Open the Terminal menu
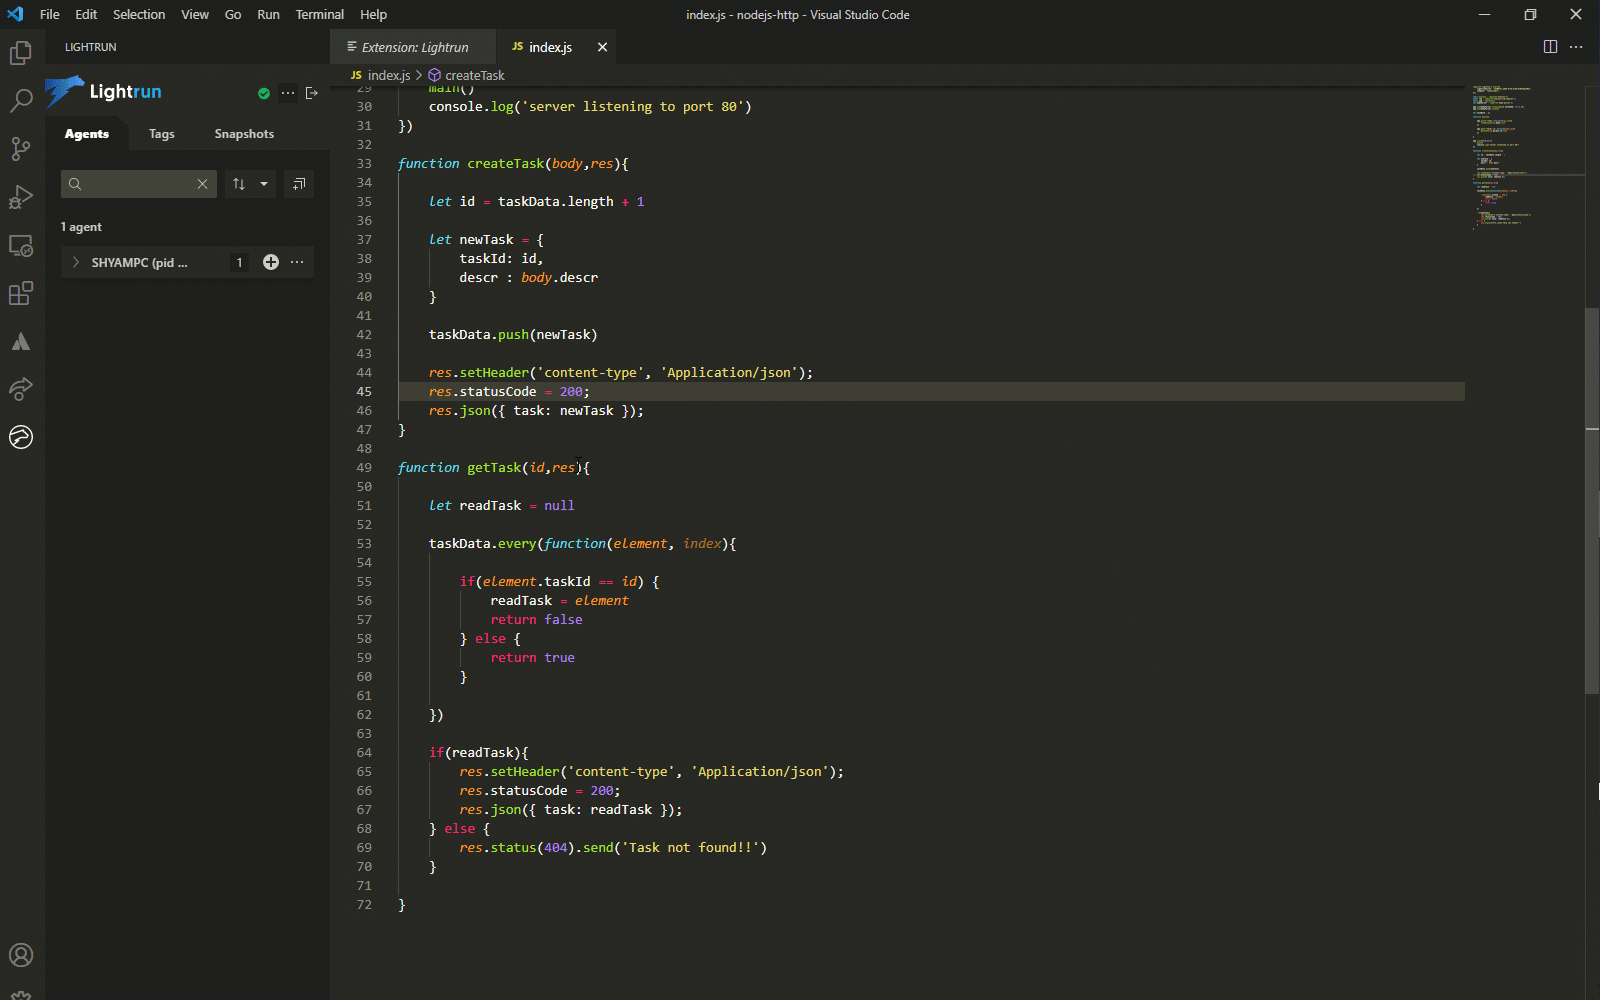Image resolution: width=1600 pixels, height=1000 pixels. pyautogui.click(x=319, y=15)
